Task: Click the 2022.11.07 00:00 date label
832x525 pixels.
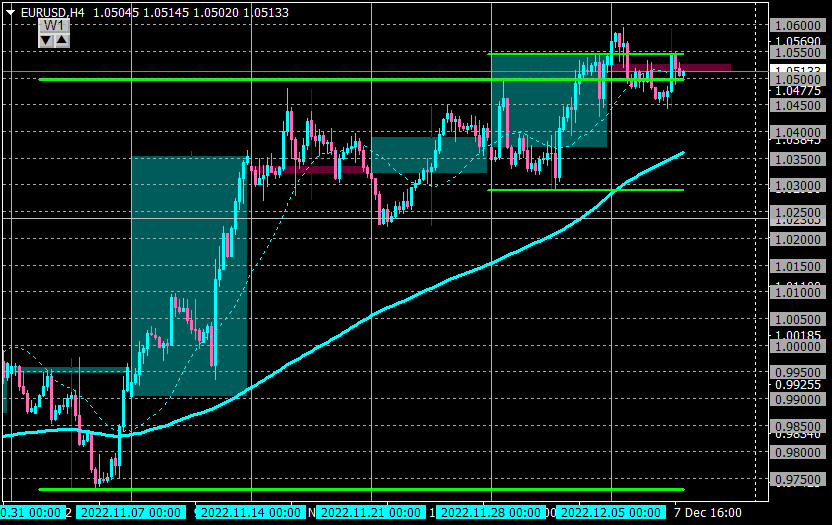Action: [x=131, y=513]
